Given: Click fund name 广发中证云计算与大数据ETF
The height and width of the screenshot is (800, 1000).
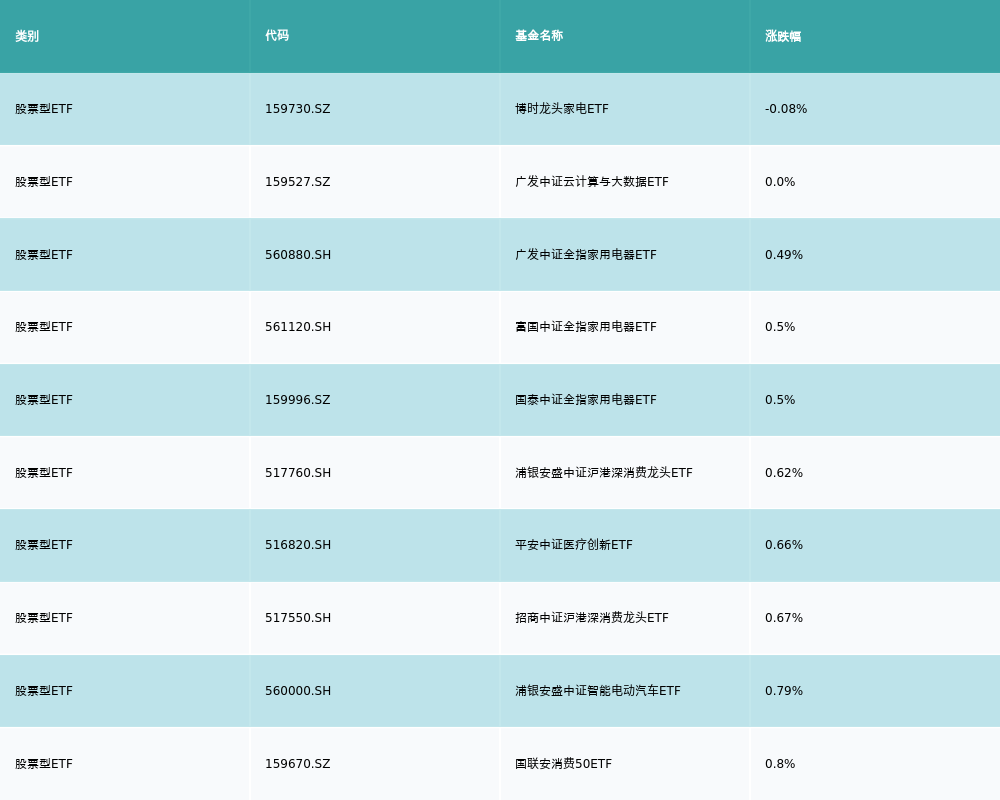Looking at the screenshot, I should point(592,182).
